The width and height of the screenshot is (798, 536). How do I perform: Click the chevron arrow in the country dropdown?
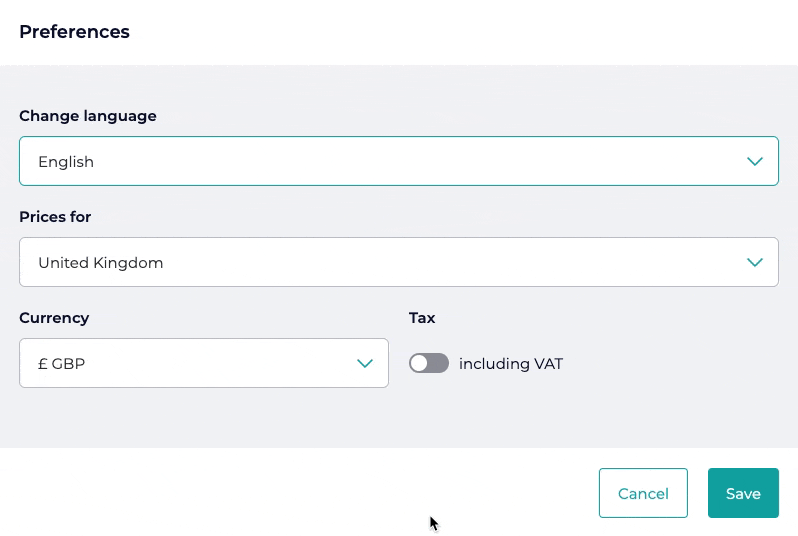(x=755, y=263)
